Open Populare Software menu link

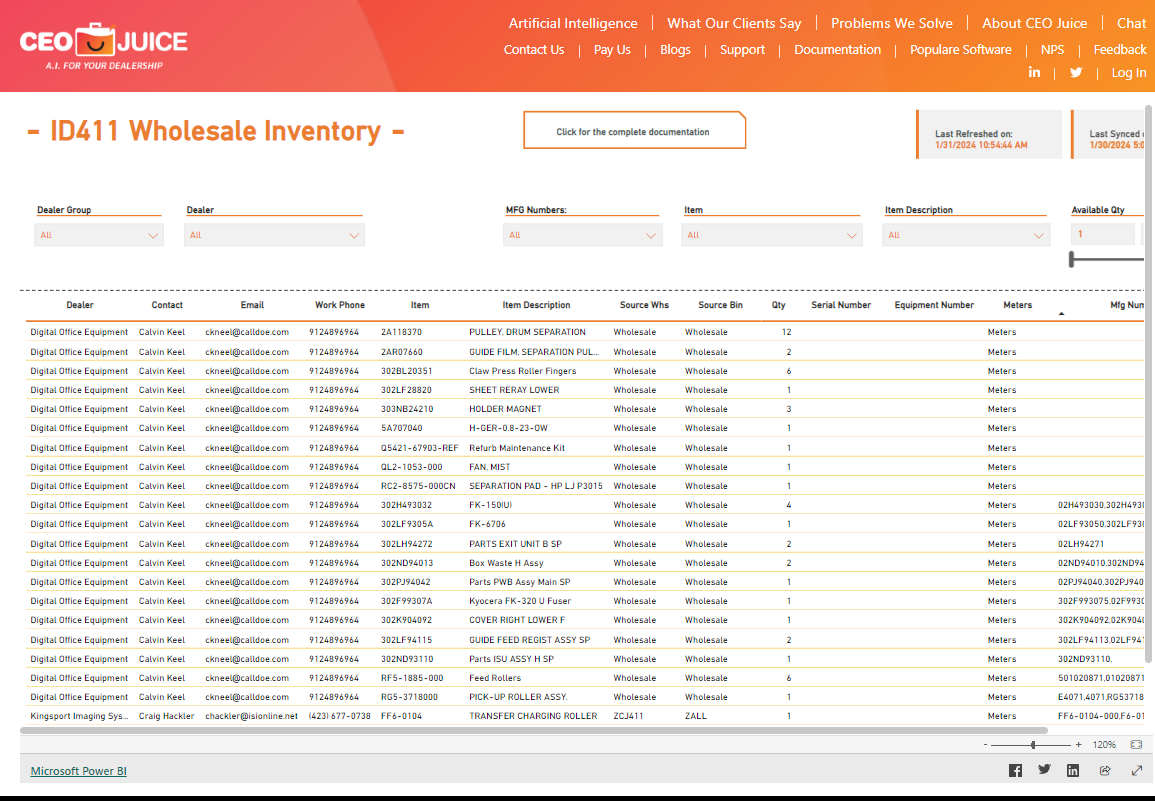click(x=961, y=49)
